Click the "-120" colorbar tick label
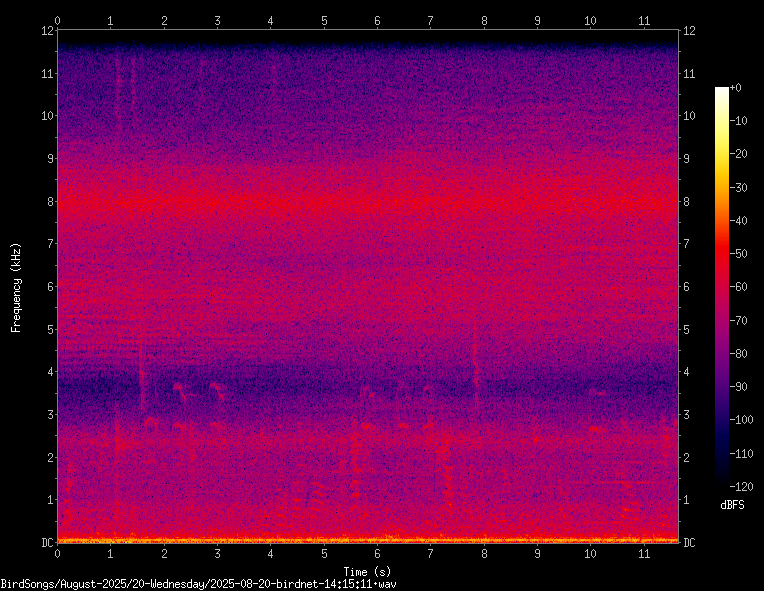The width and height of the screenshot is (764, 591). 742,487
